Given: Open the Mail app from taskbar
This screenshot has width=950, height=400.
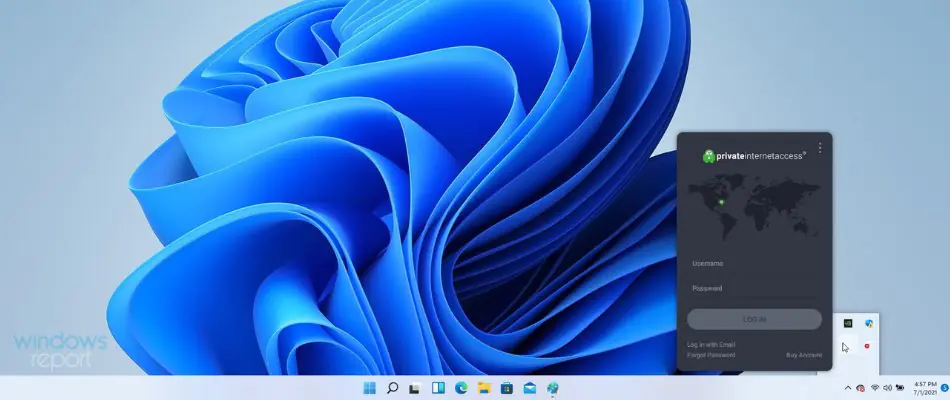Looking at the screenshot, I should (530, 388).
